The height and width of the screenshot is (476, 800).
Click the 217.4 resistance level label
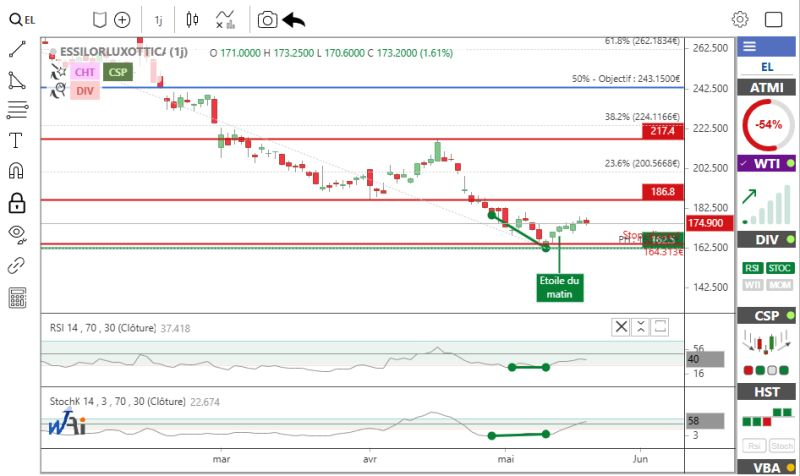point(662,131)
